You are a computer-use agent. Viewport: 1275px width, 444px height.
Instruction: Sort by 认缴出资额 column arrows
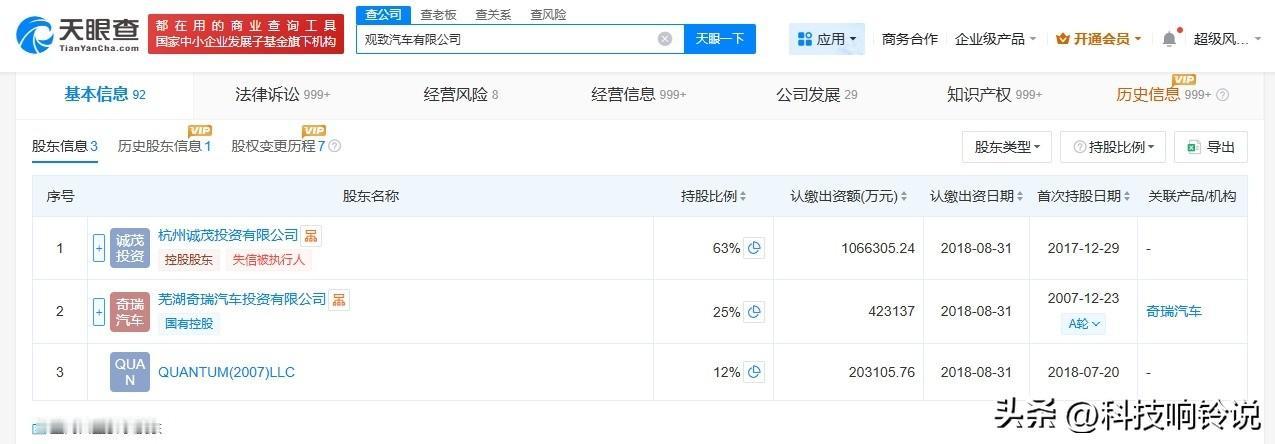tap(903, 196)
